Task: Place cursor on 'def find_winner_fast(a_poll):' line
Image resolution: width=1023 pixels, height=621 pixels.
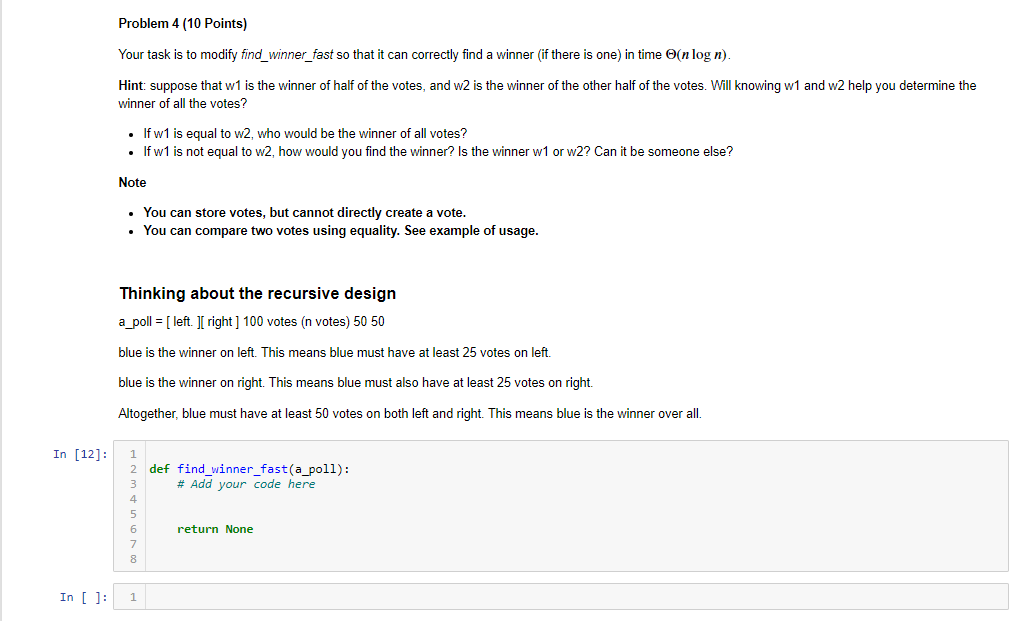Action: pyautogui.click(x=249, y=469)
